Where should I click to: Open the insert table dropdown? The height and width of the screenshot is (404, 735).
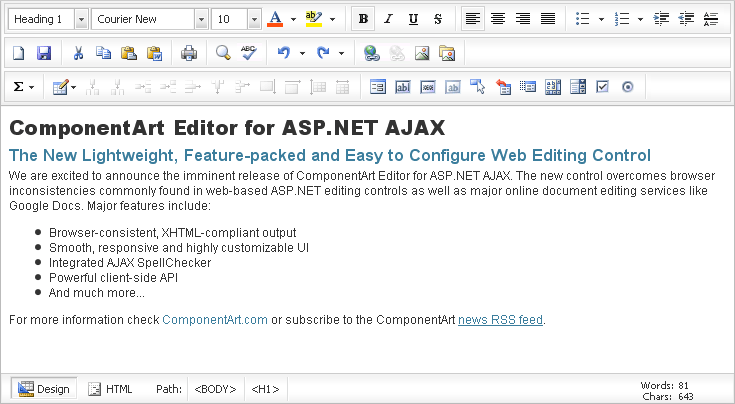tap(64, 87)
